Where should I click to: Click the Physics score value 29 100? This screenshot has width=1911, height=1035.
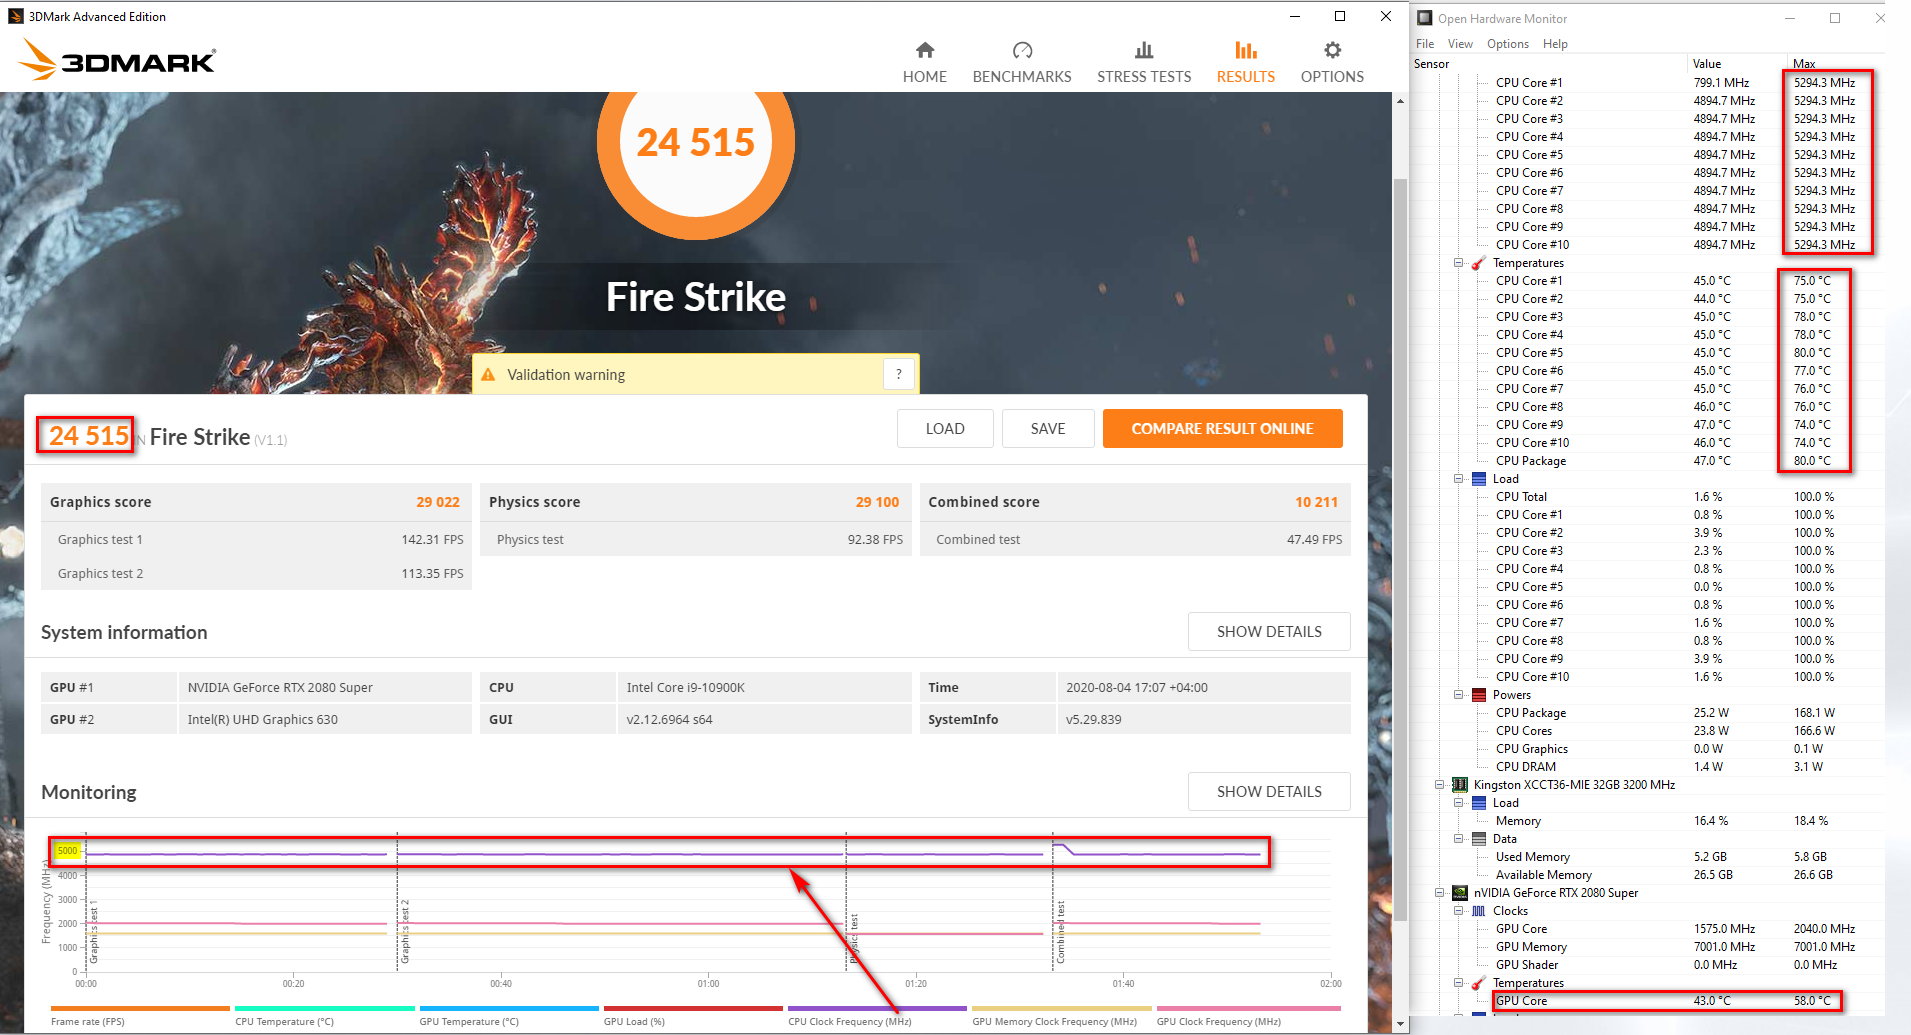tap(877, 502)
